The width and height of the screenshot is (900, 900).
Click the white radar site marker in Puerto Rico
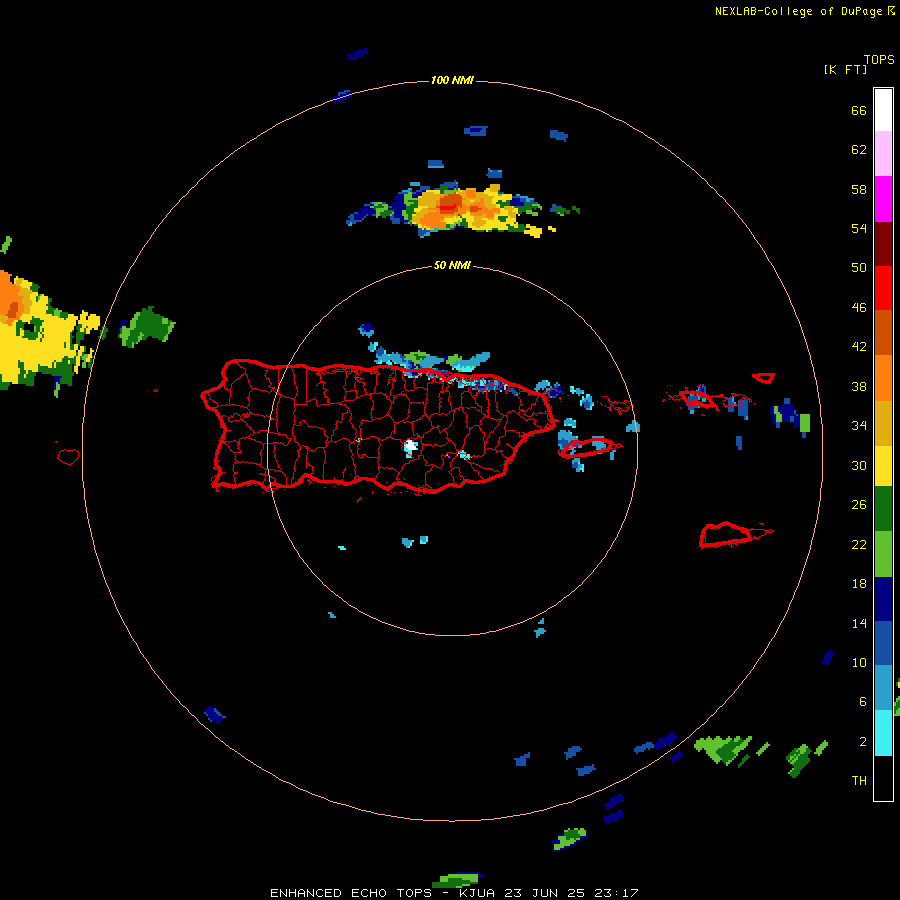(x=410, y=446)
